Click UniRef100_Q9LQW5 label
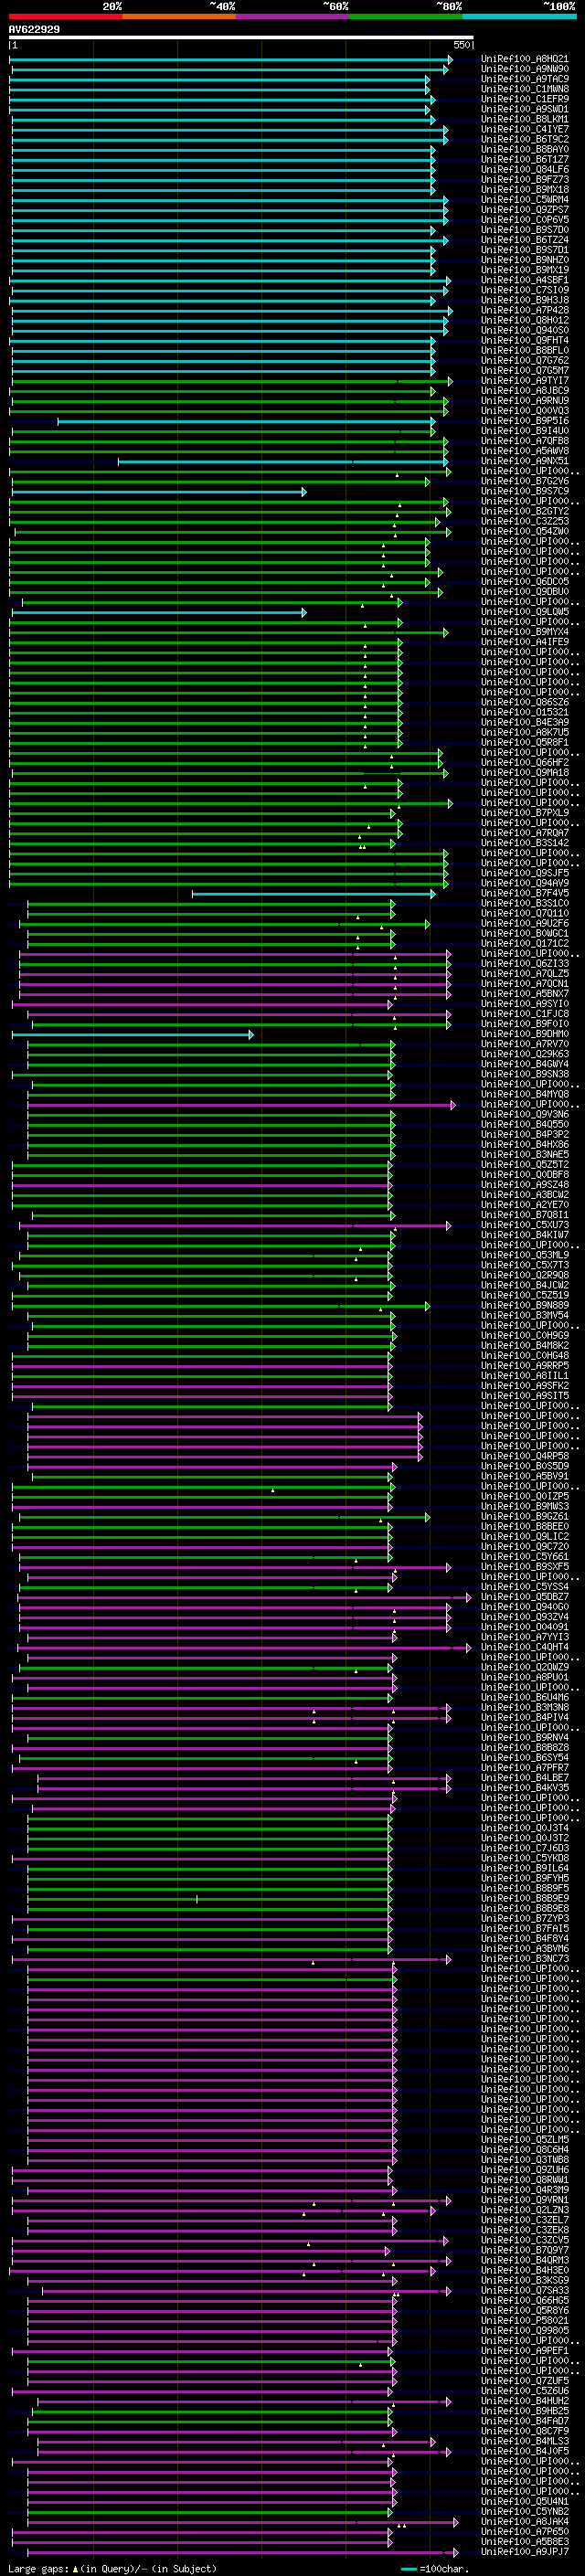The height and width of the screenshot is (2576, 585). tap(525, 612)
